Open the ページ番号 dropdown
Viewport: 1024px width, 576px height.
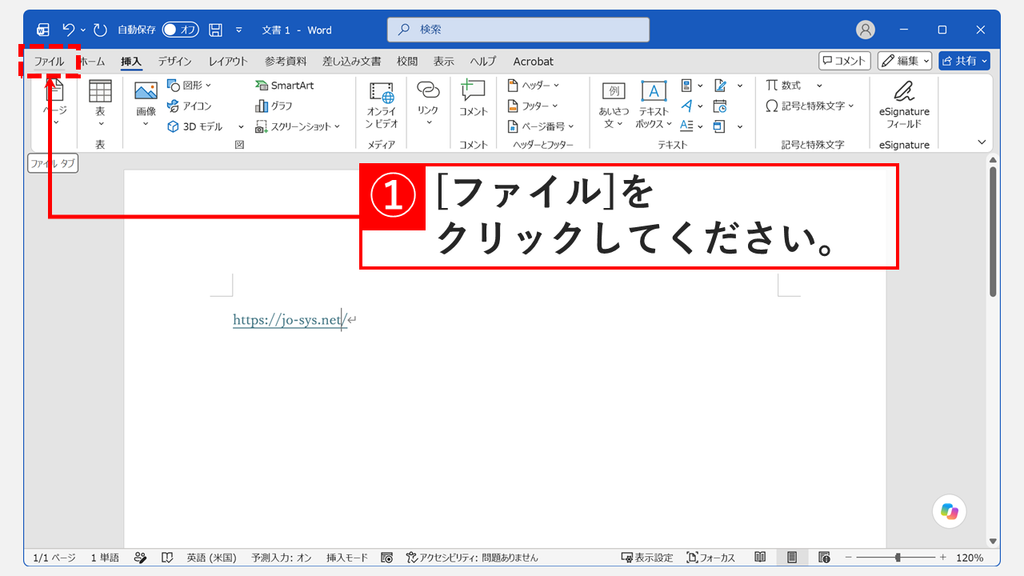pos(541,127)
